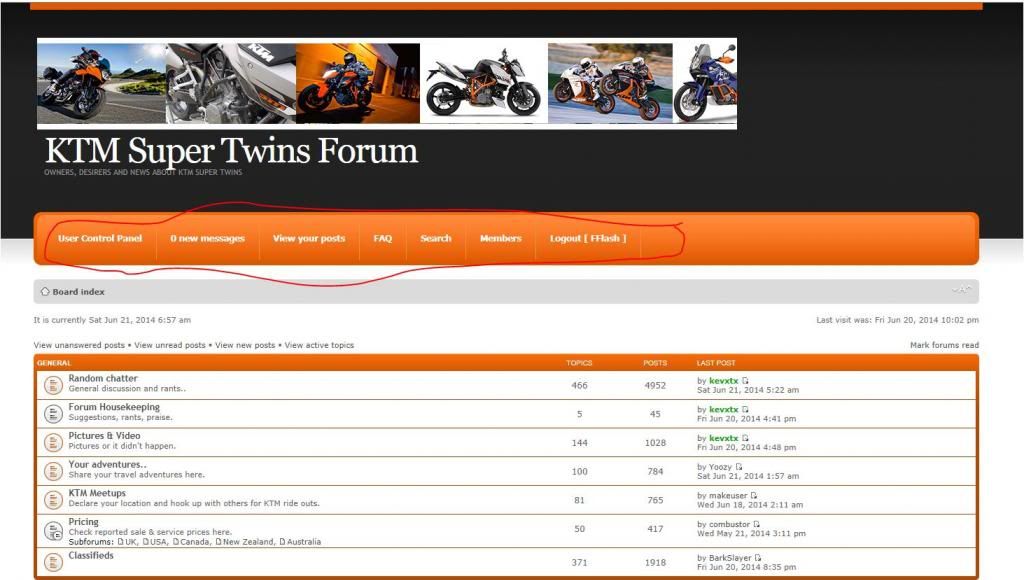Click the KTM motorcycle banner image
Screen dimensions: 1024x580
pyautogui.click(x=387, y=84)
